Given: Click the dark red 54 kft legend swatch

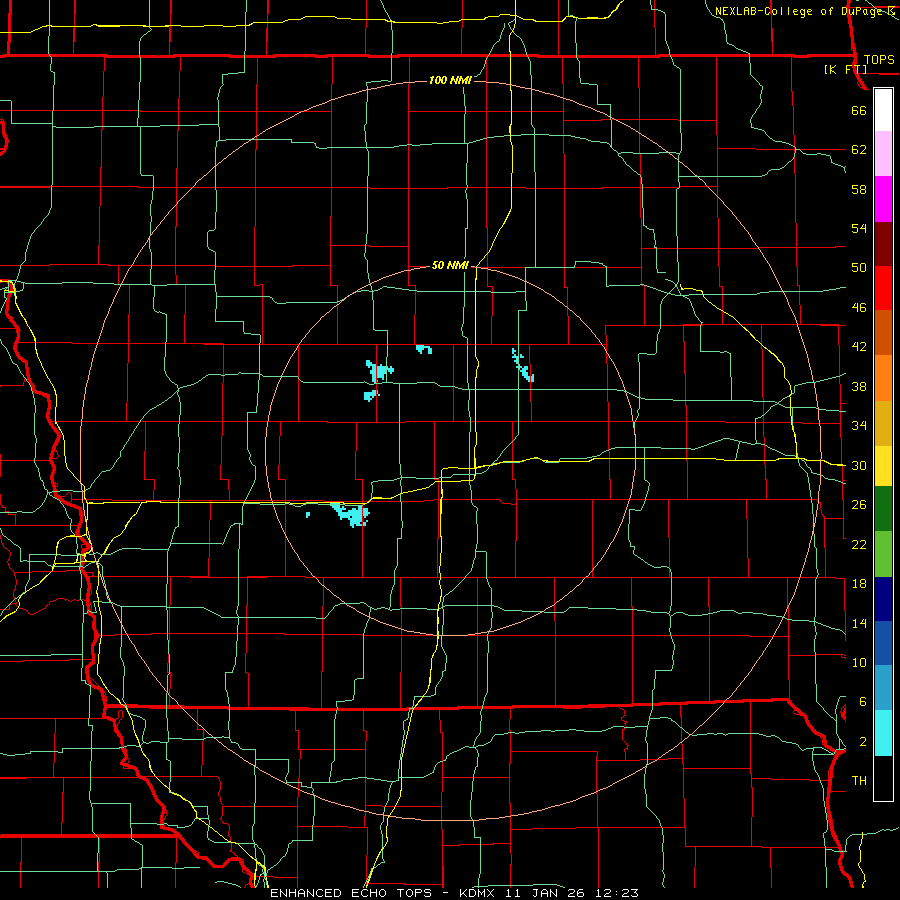Looking at the screenshot, I should [x=883, y=243].
